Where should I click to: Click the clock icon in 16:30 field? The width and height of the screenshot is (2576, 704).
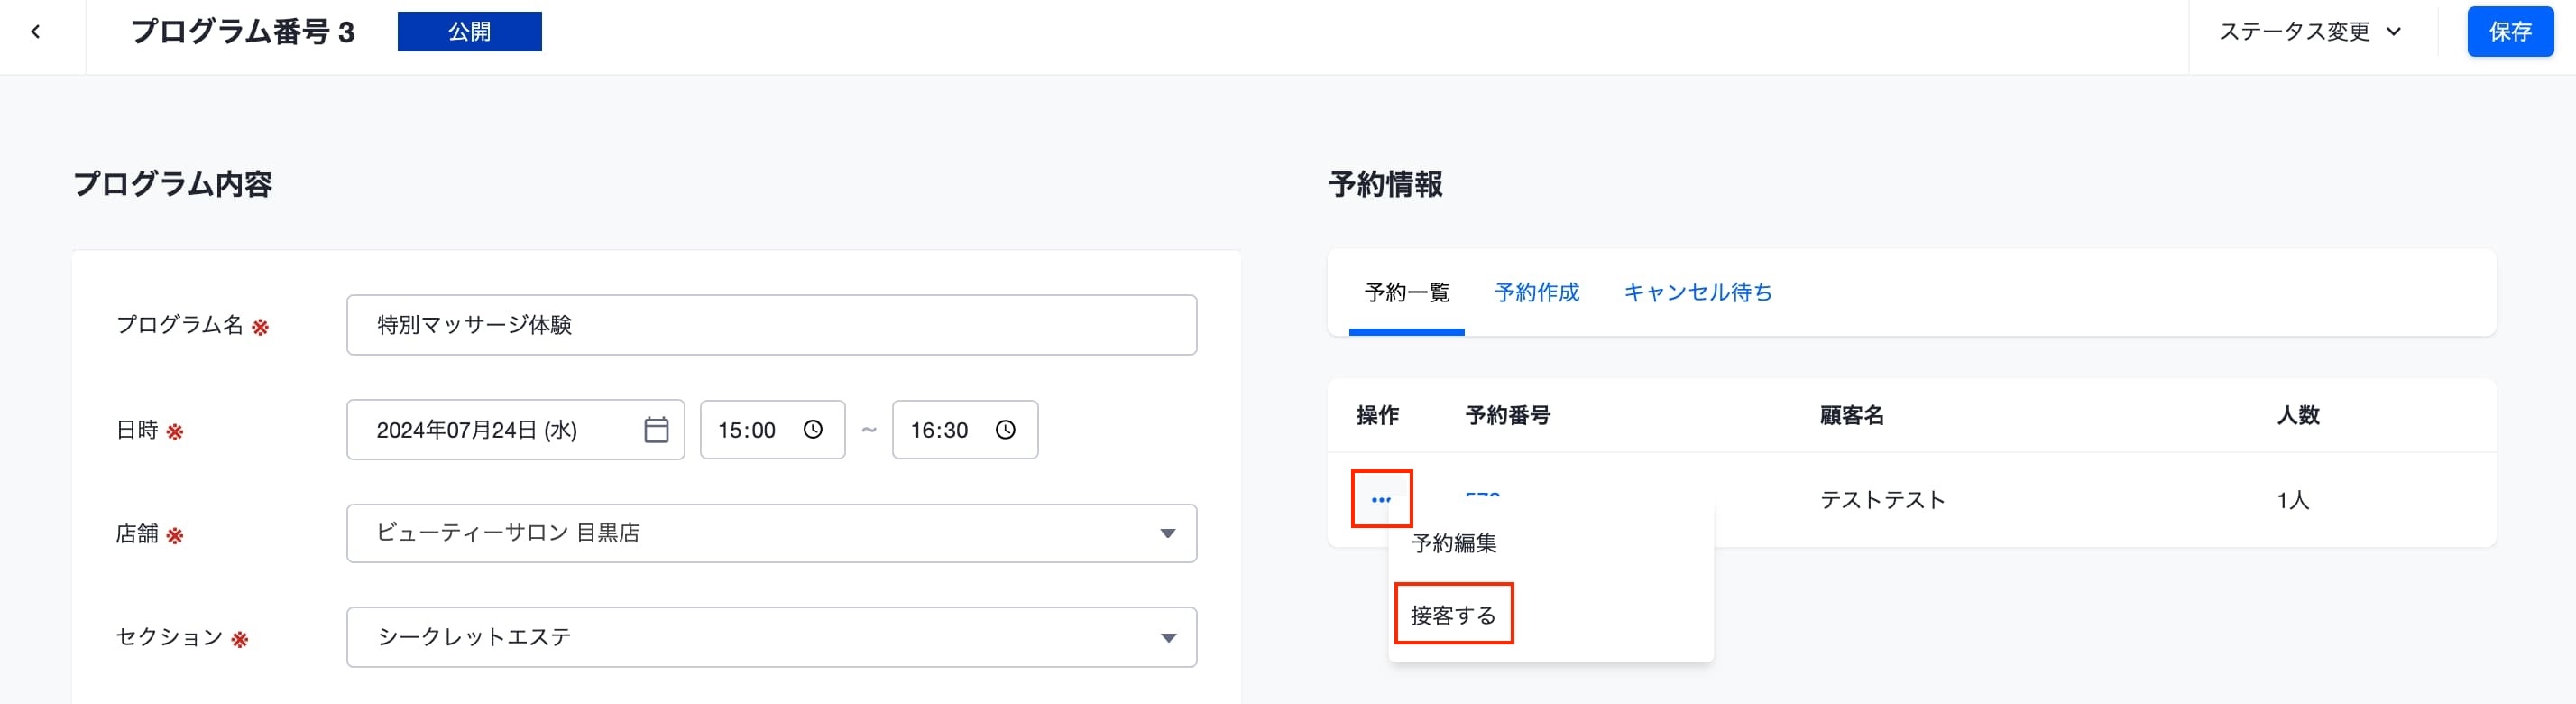tap(1005, 430)
